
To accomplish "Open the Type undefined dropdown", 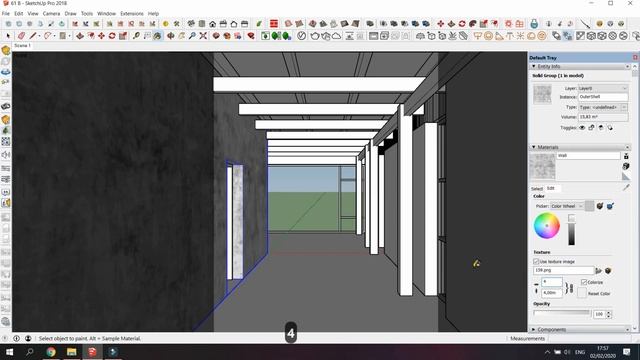I will [x=603, y=107].
